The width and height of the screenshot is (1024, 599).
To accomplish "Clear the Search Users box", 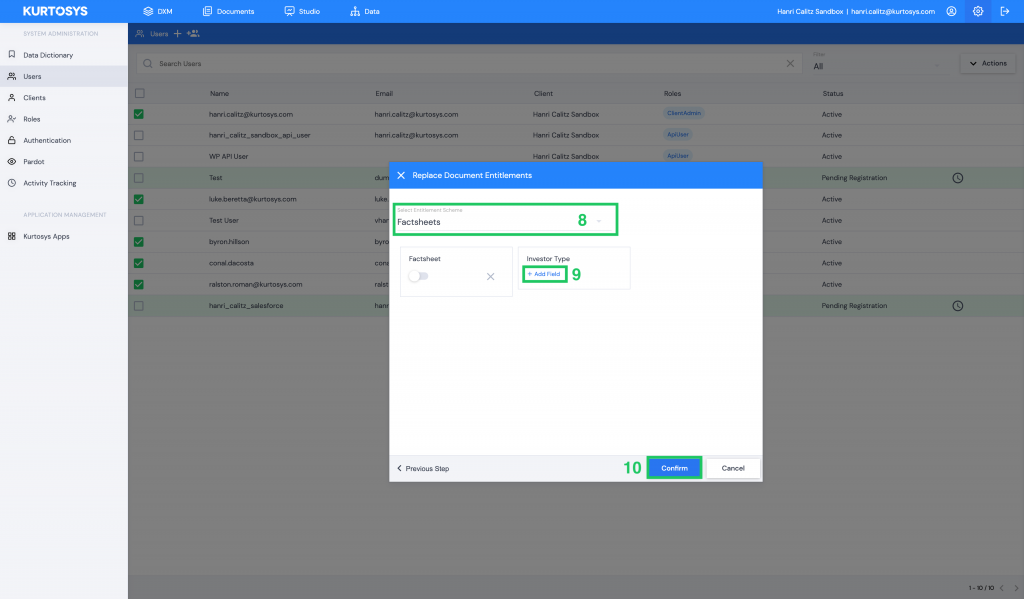I will pos(790,64).
